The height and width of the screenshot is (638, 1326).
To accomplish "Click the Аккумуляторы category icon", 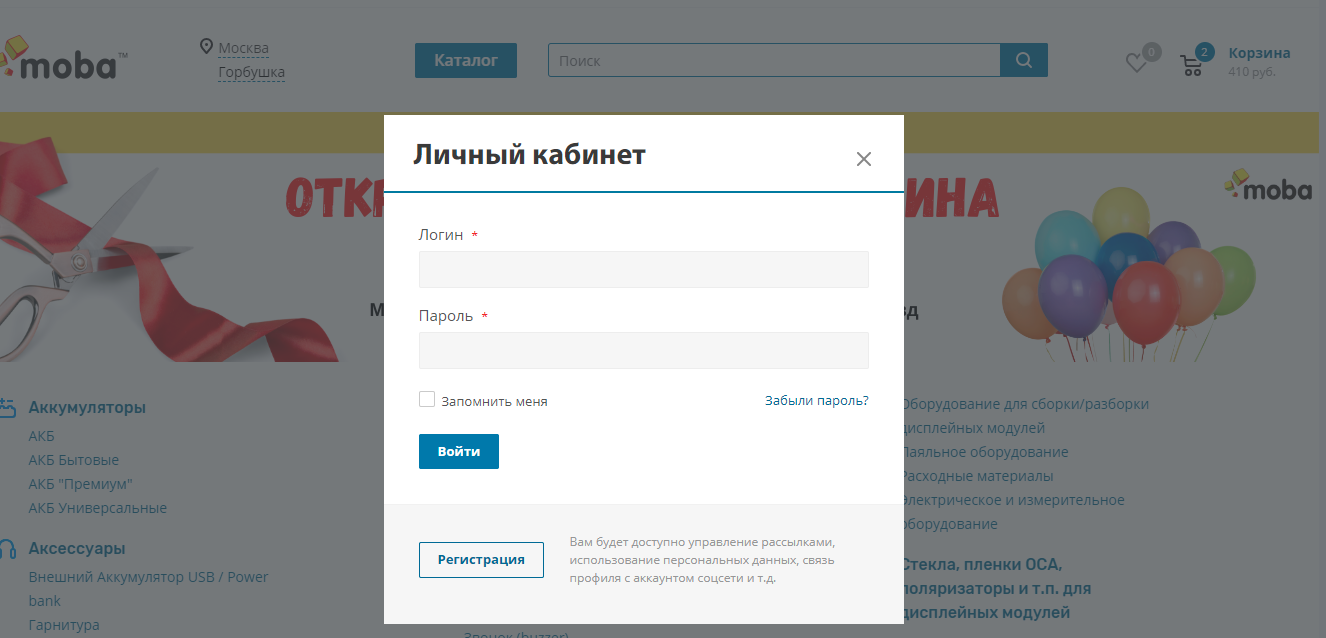I will (8, 408).
